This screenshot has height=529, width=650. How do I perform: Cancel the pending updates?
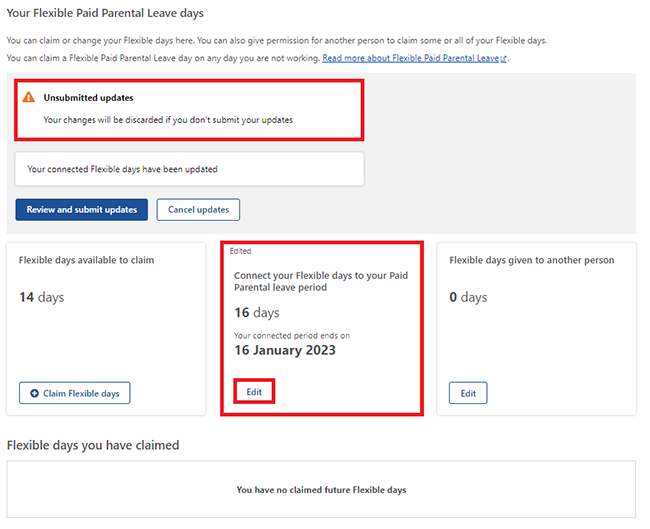click(198, 210)
